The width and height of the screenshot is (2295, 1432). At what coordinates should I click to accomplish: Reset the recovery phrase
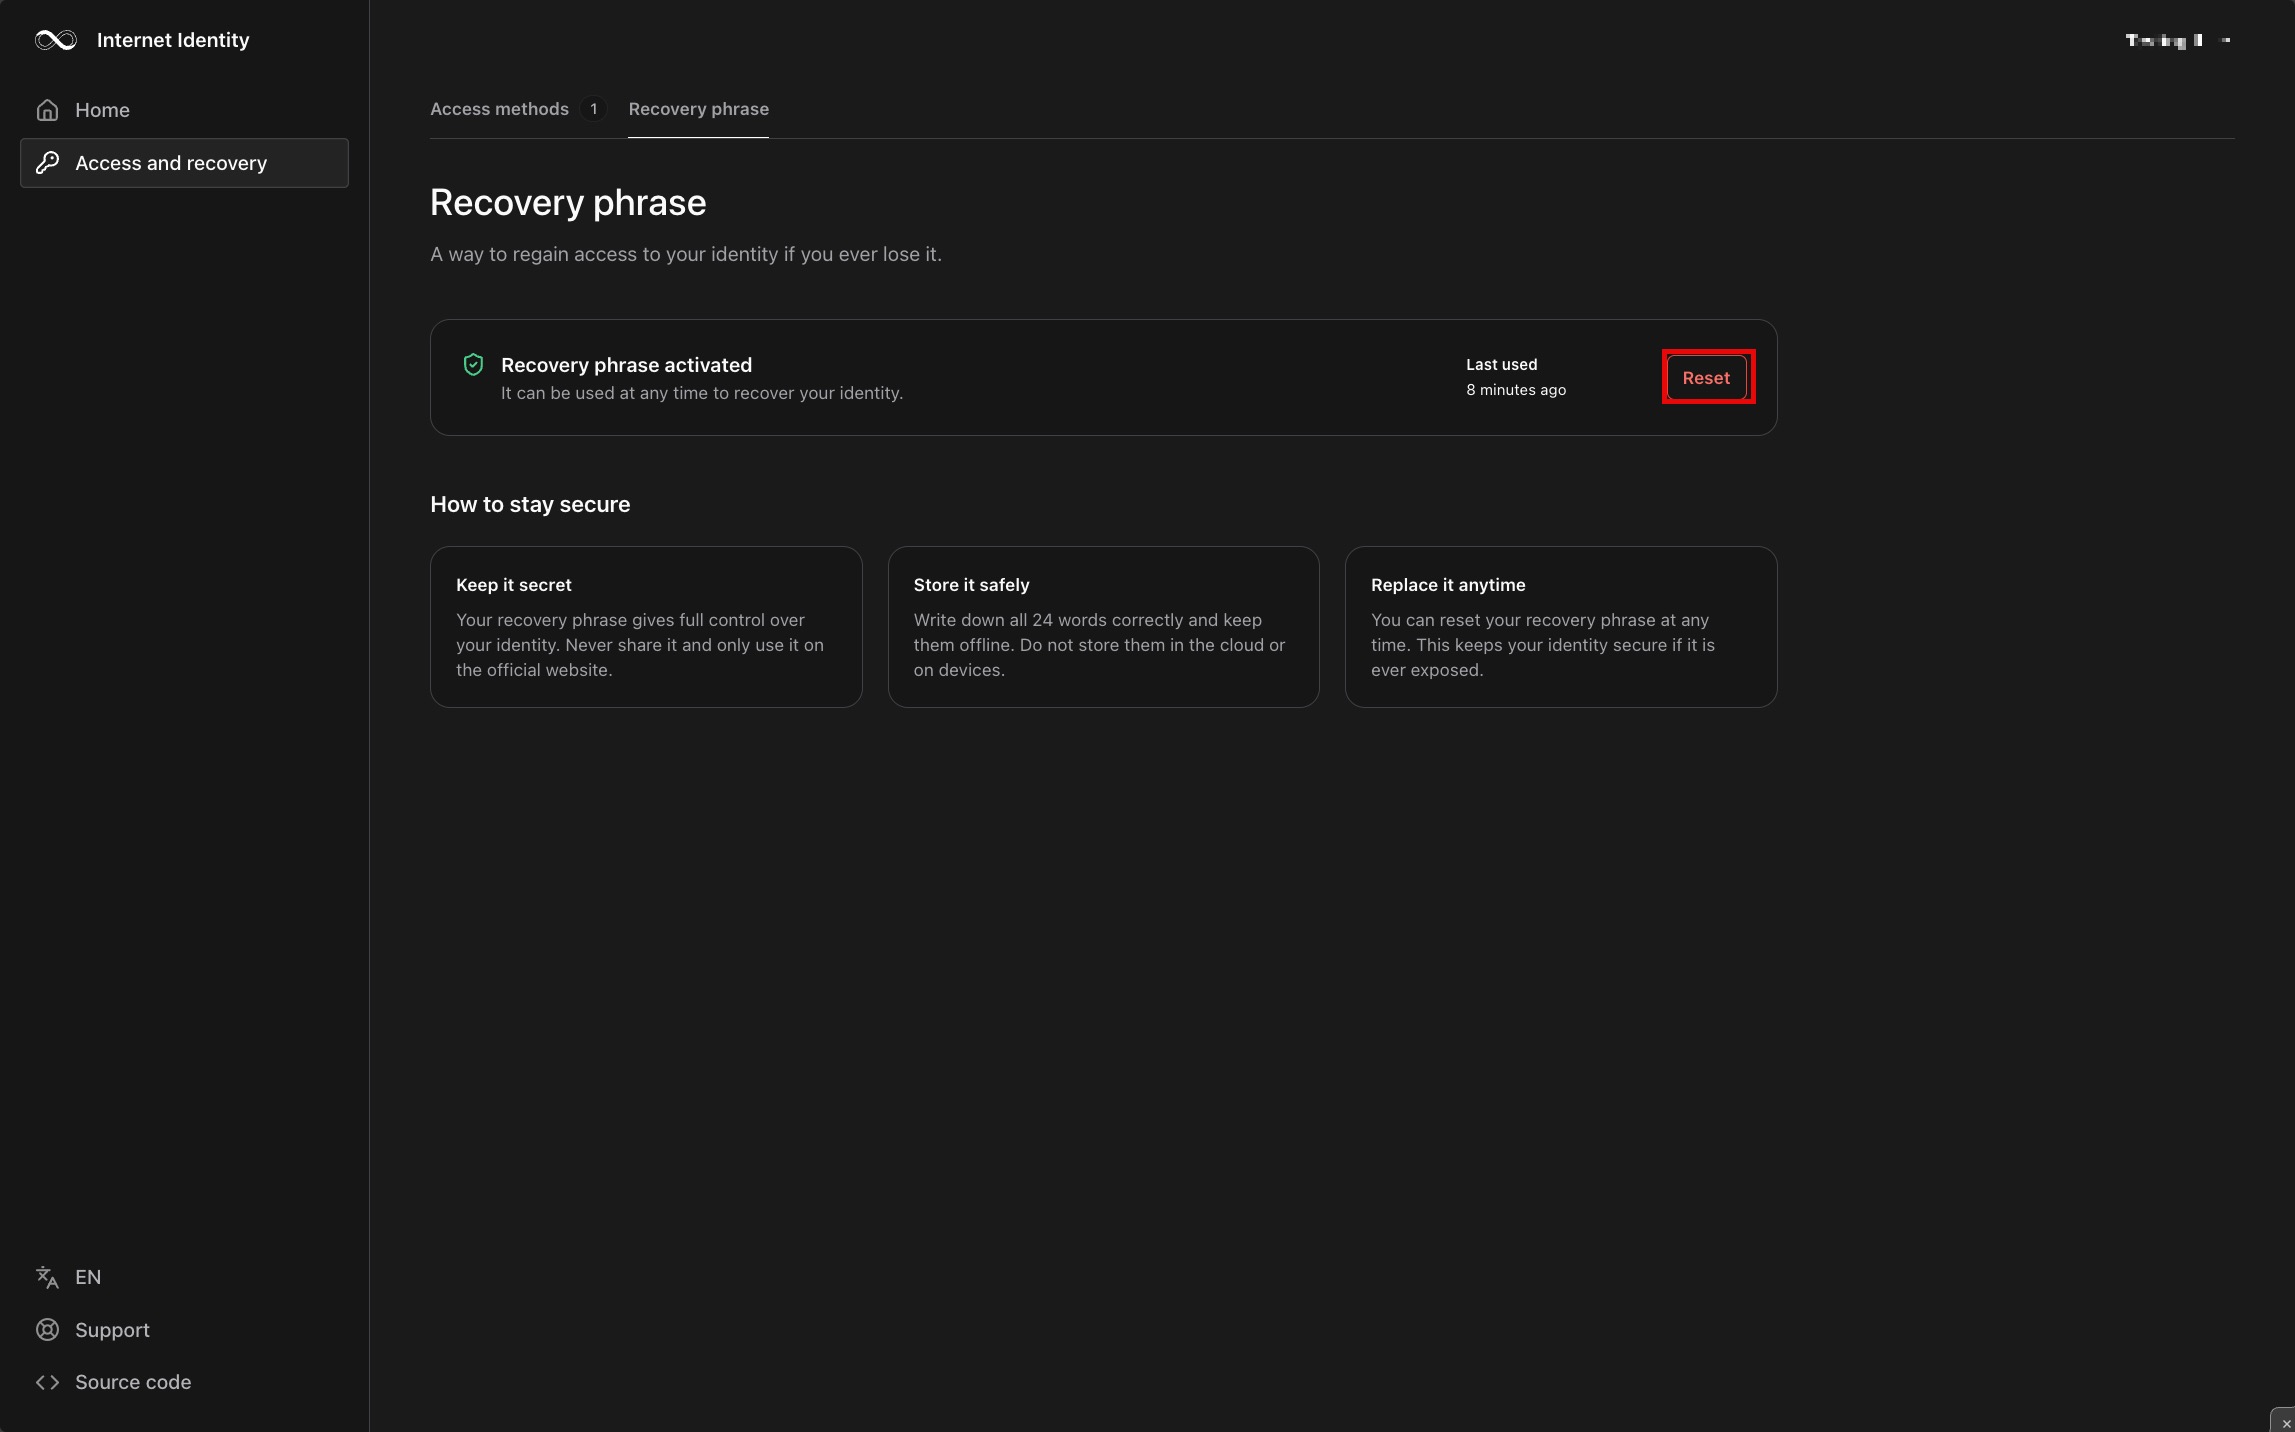[x=1706, y=378]
